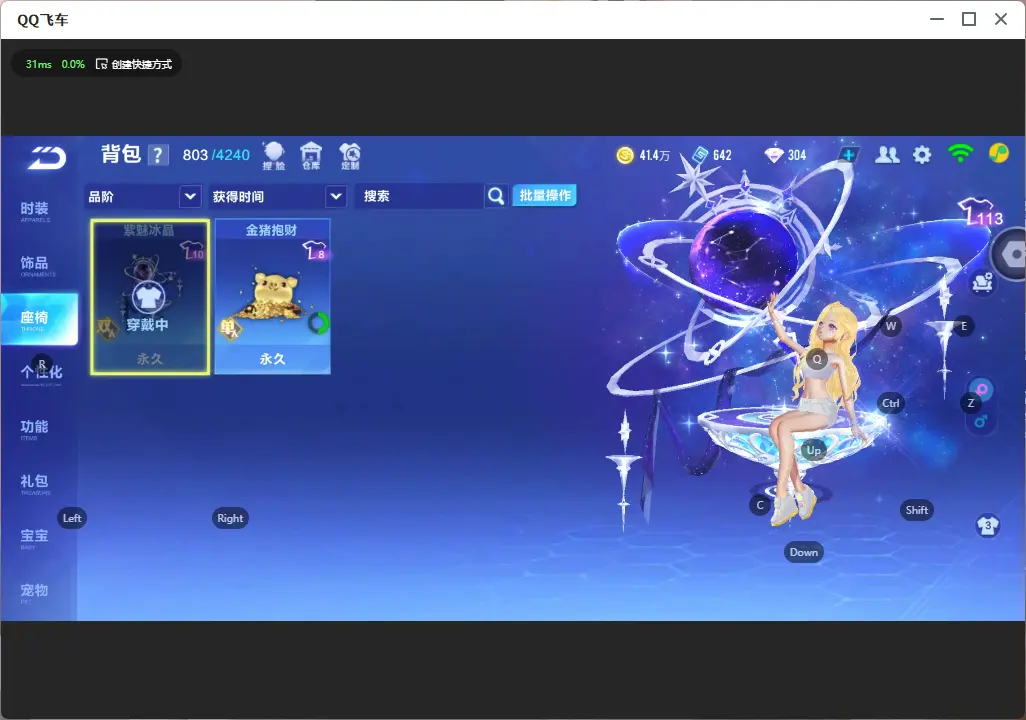
Task: Switch to the female gender symbol
Action: (982, 390)
